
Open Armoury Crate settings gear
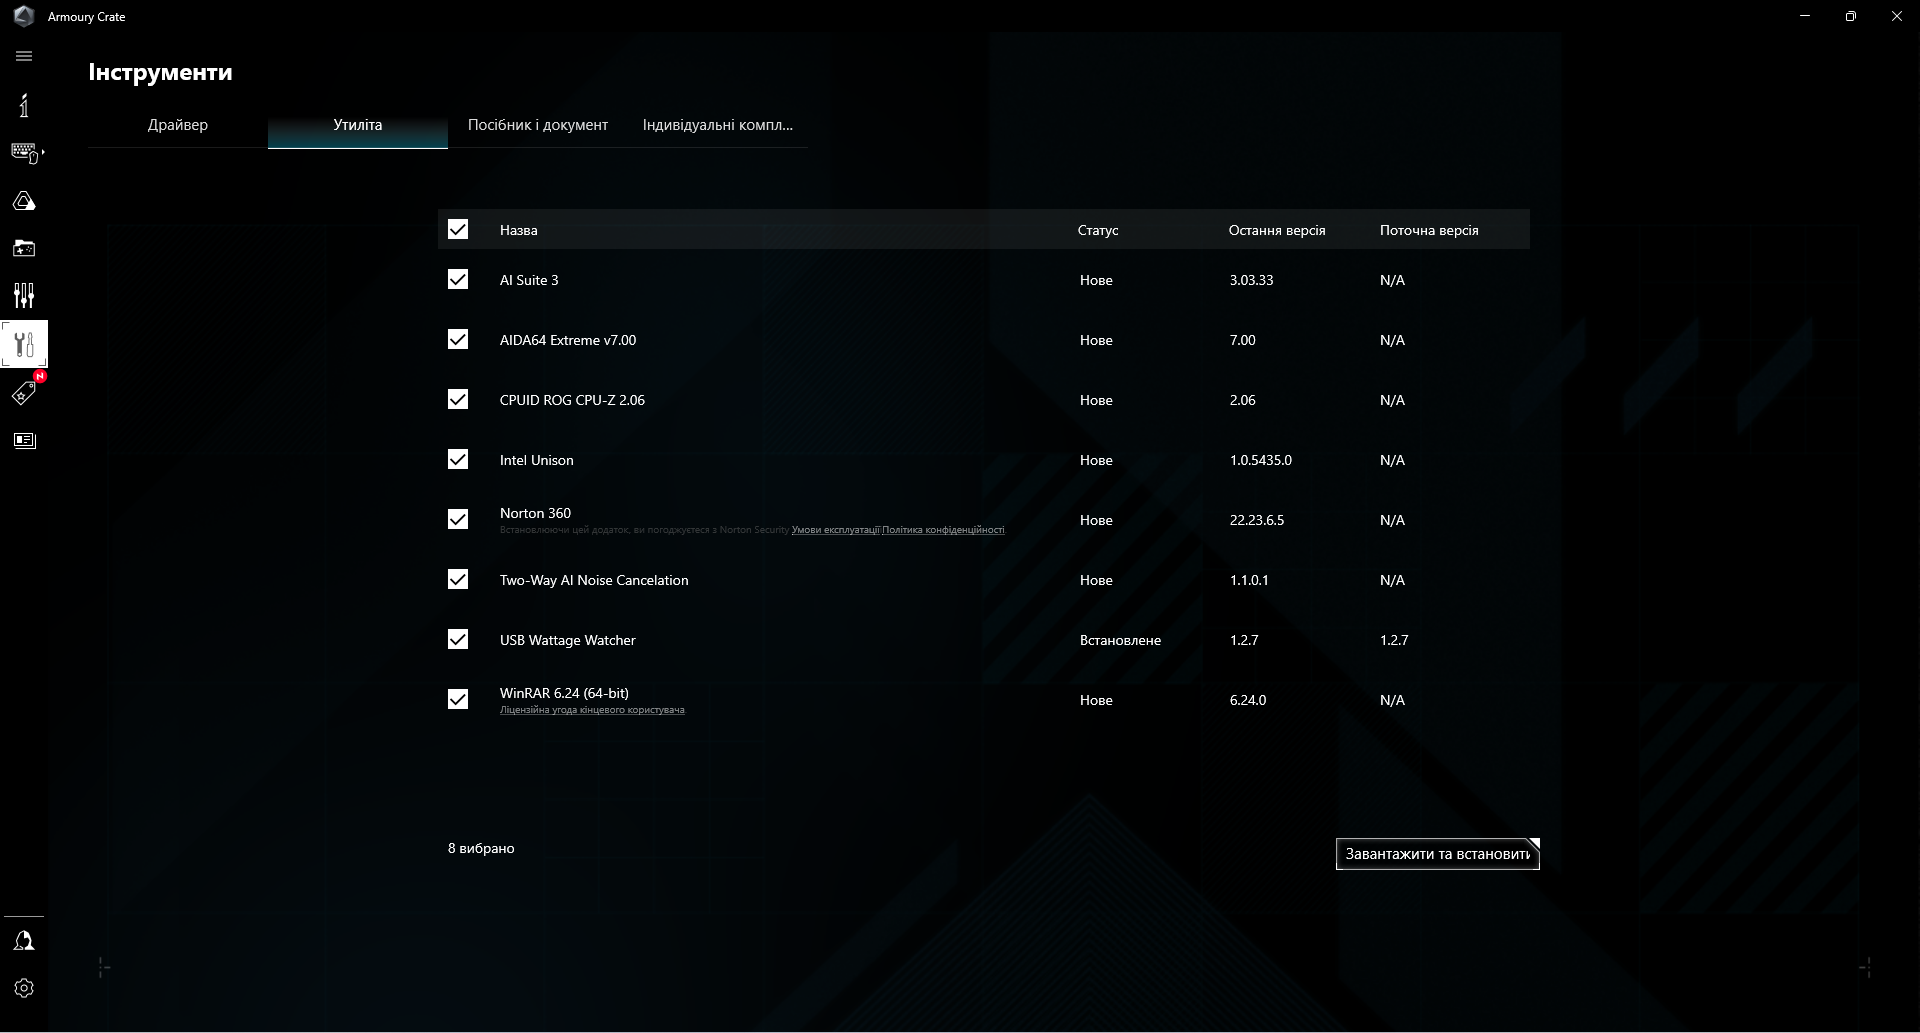click(23, 988)
